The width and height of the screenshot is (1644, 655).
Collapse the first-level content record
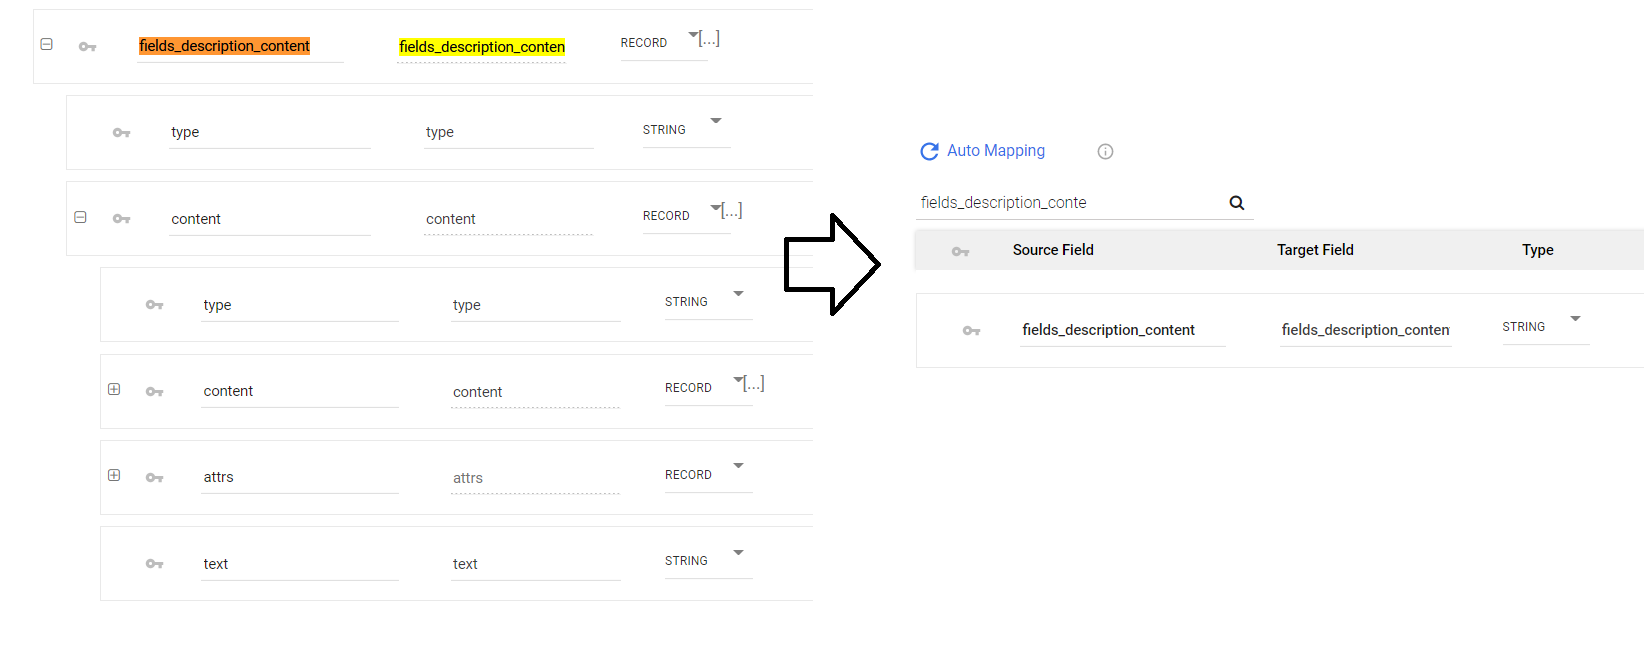coord(80,217)
